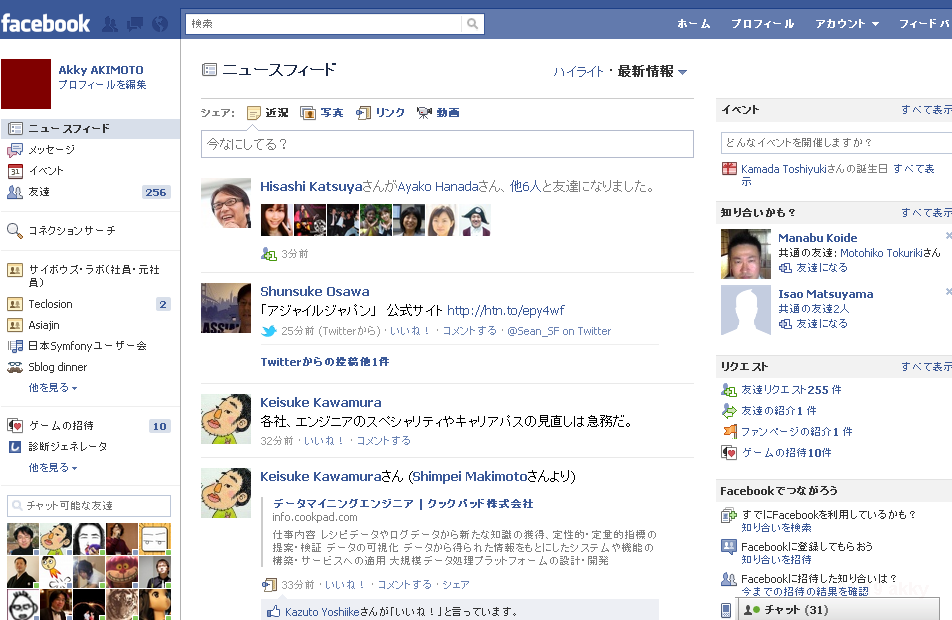This screenshot has height=620, width=952.
Task: Switch to the ハイライト feed view
Action: [x=579, y=72]
